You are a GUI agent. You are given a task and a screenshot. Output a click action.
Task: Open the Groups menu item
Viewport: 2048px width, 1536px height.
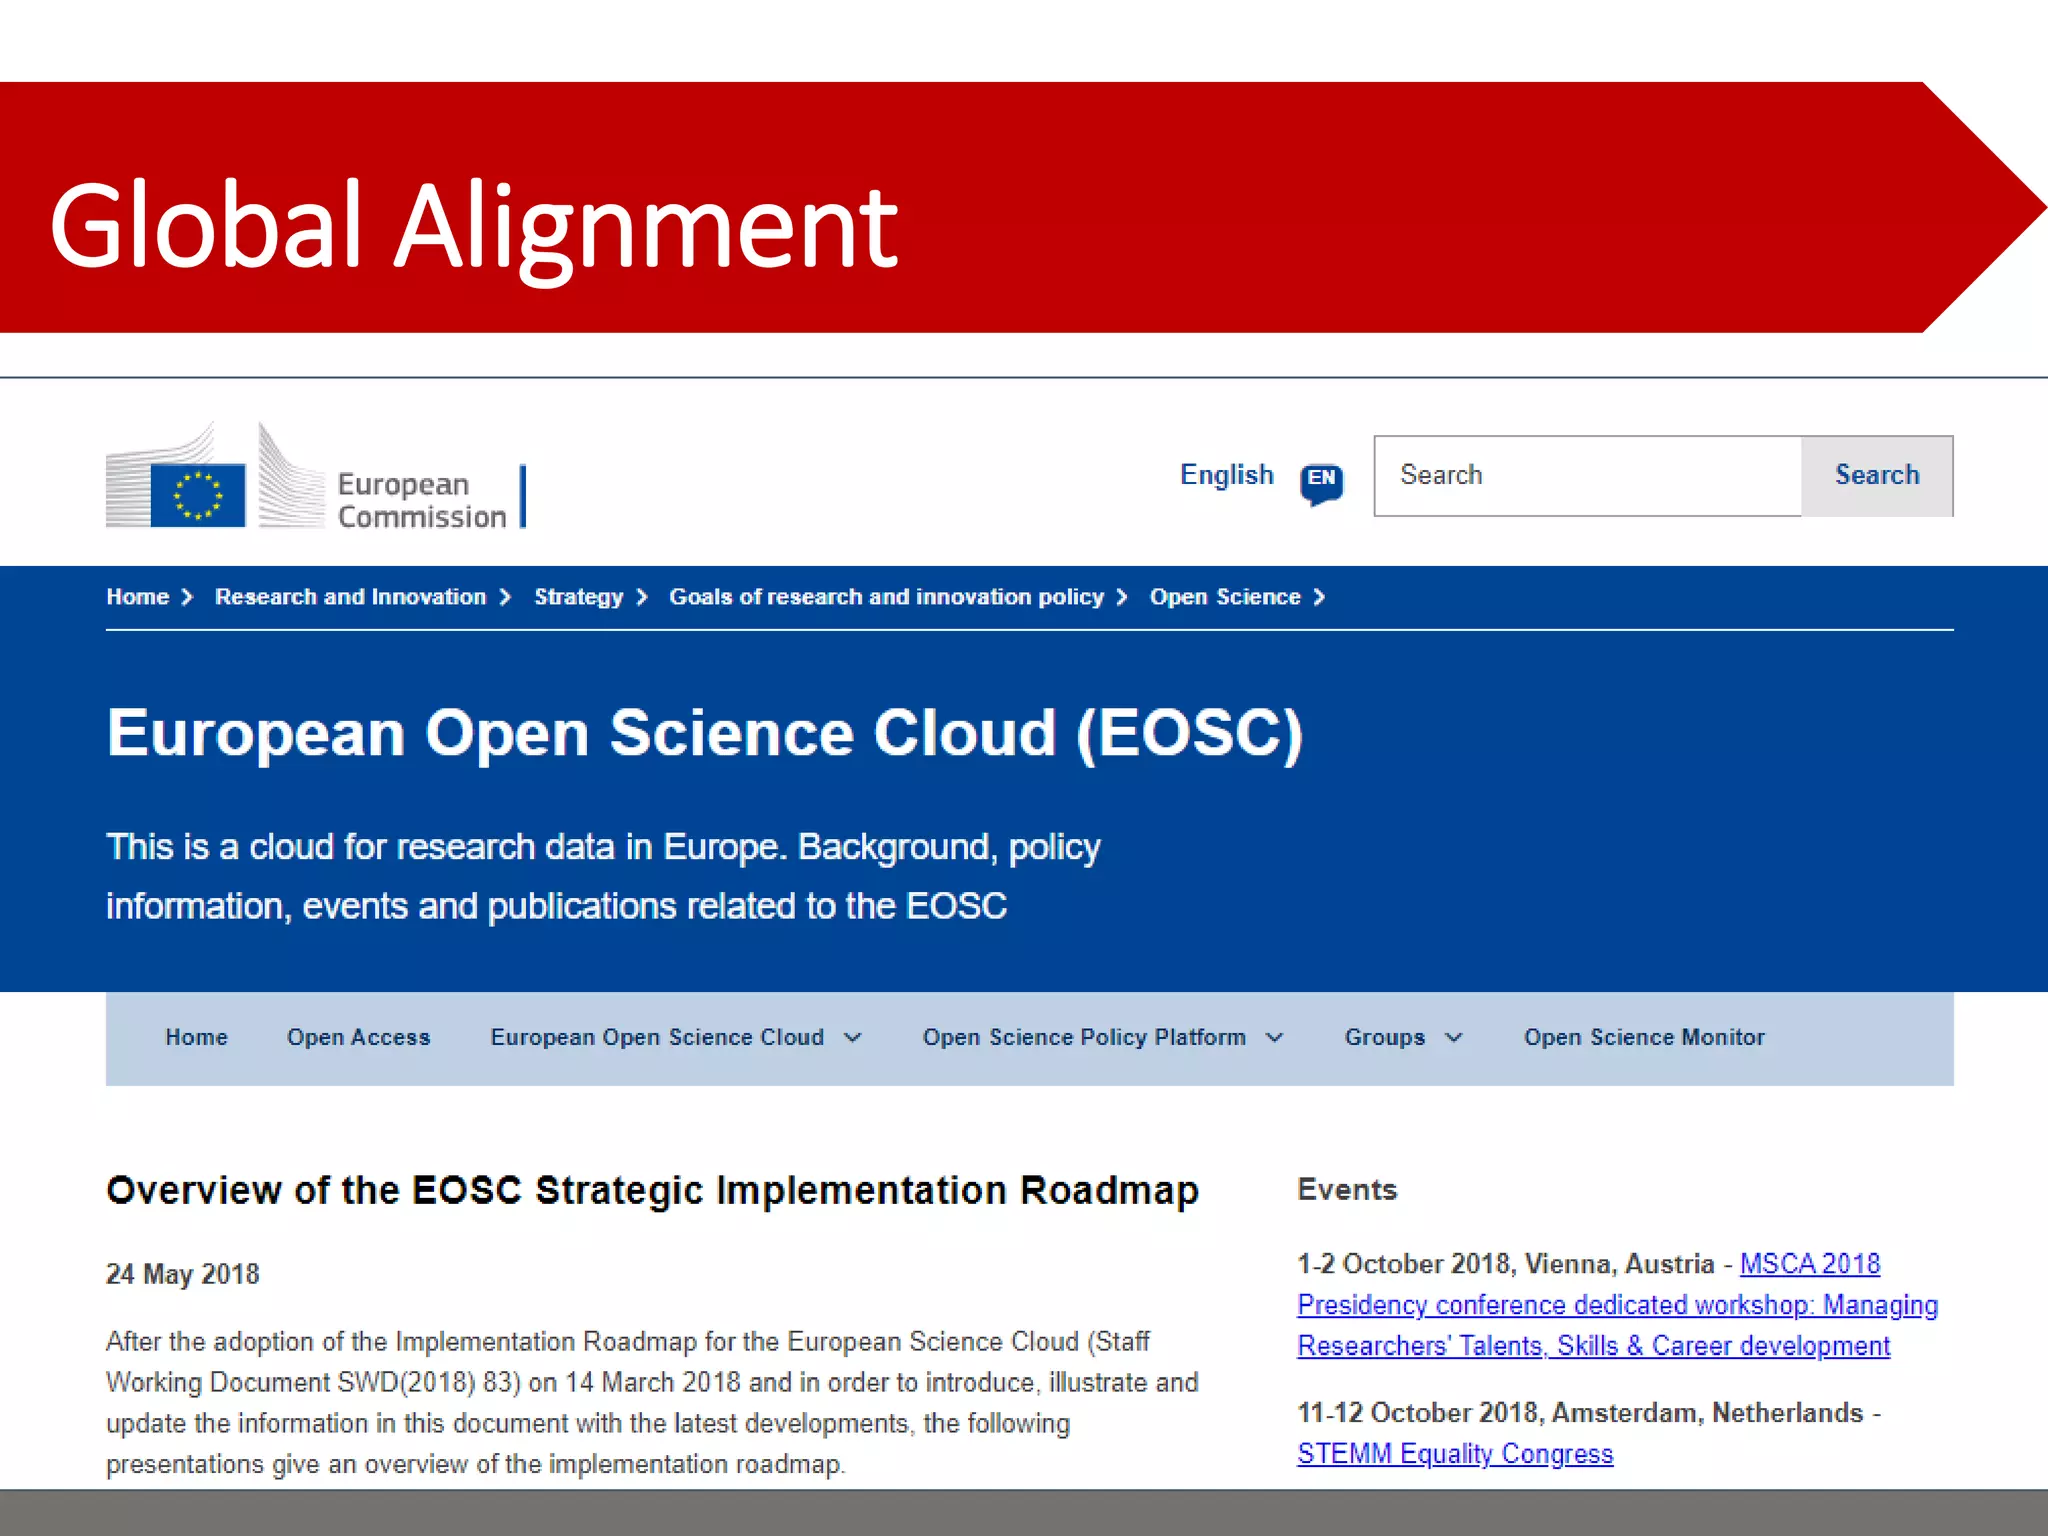(x=1384, y=1038)
